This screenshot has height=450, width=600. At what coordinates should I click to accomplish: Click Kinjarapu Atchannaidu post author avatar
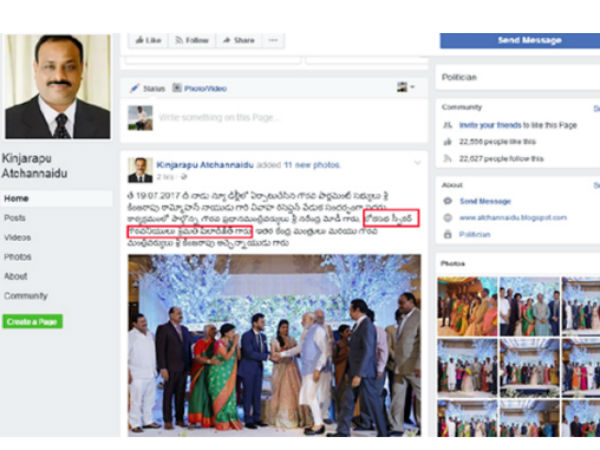(140, 168)
